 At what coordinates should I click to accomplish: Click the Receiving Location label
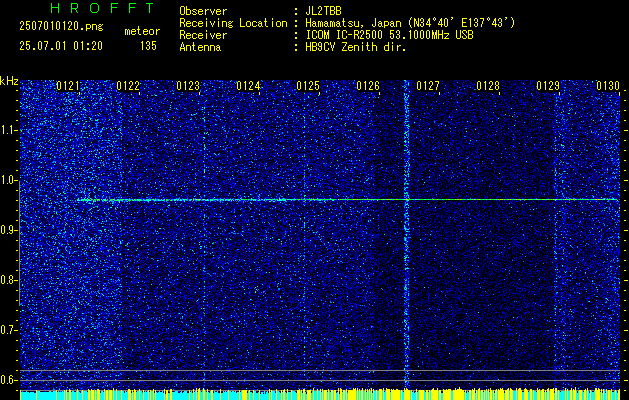coord(233,23)
